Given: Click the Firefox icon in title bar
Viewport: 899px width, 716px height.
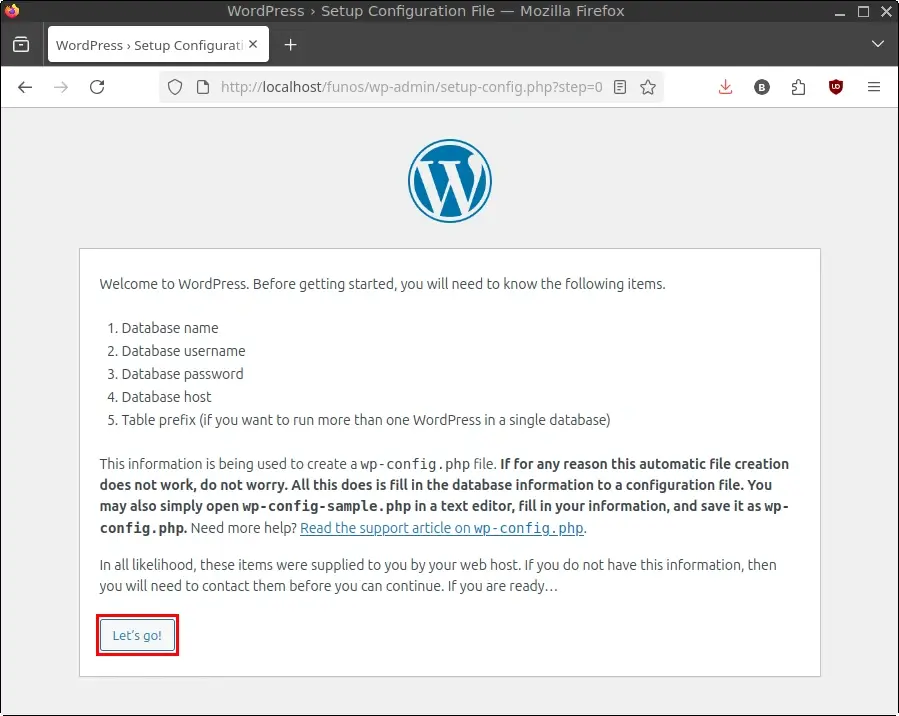Looking at the screenshot, I should coord(11,11).
